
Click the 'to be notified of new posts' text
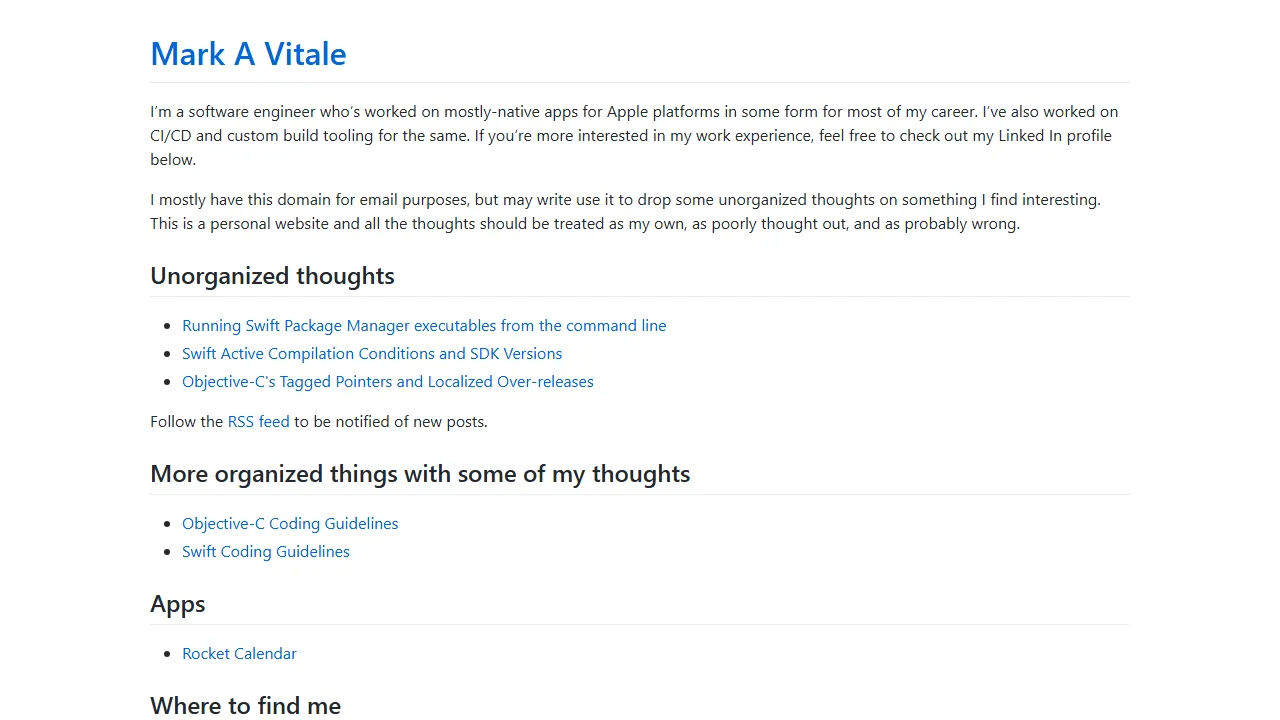point(390,422)
